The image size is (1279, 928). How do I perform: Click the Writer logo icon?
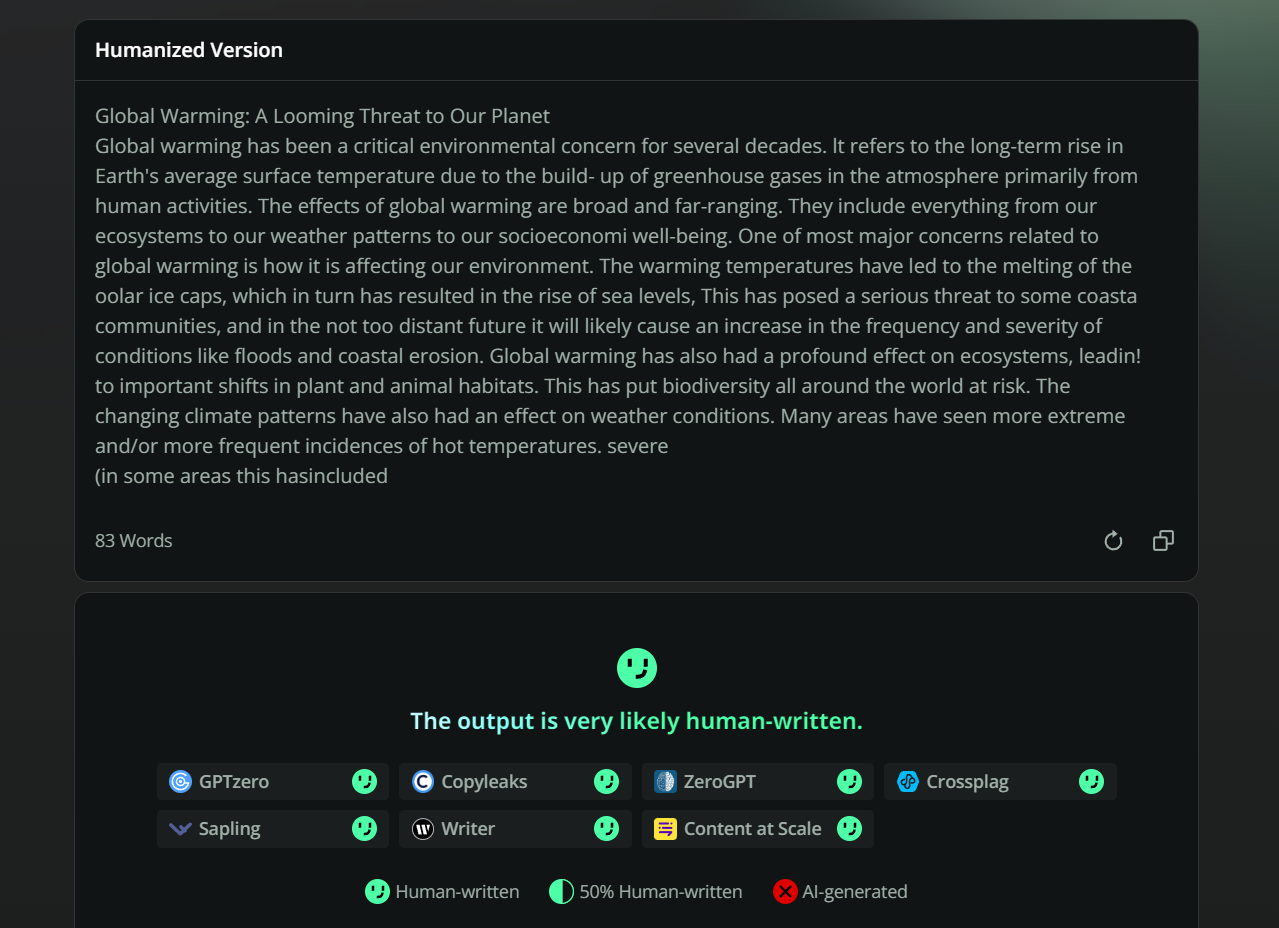tap(423, 829)
